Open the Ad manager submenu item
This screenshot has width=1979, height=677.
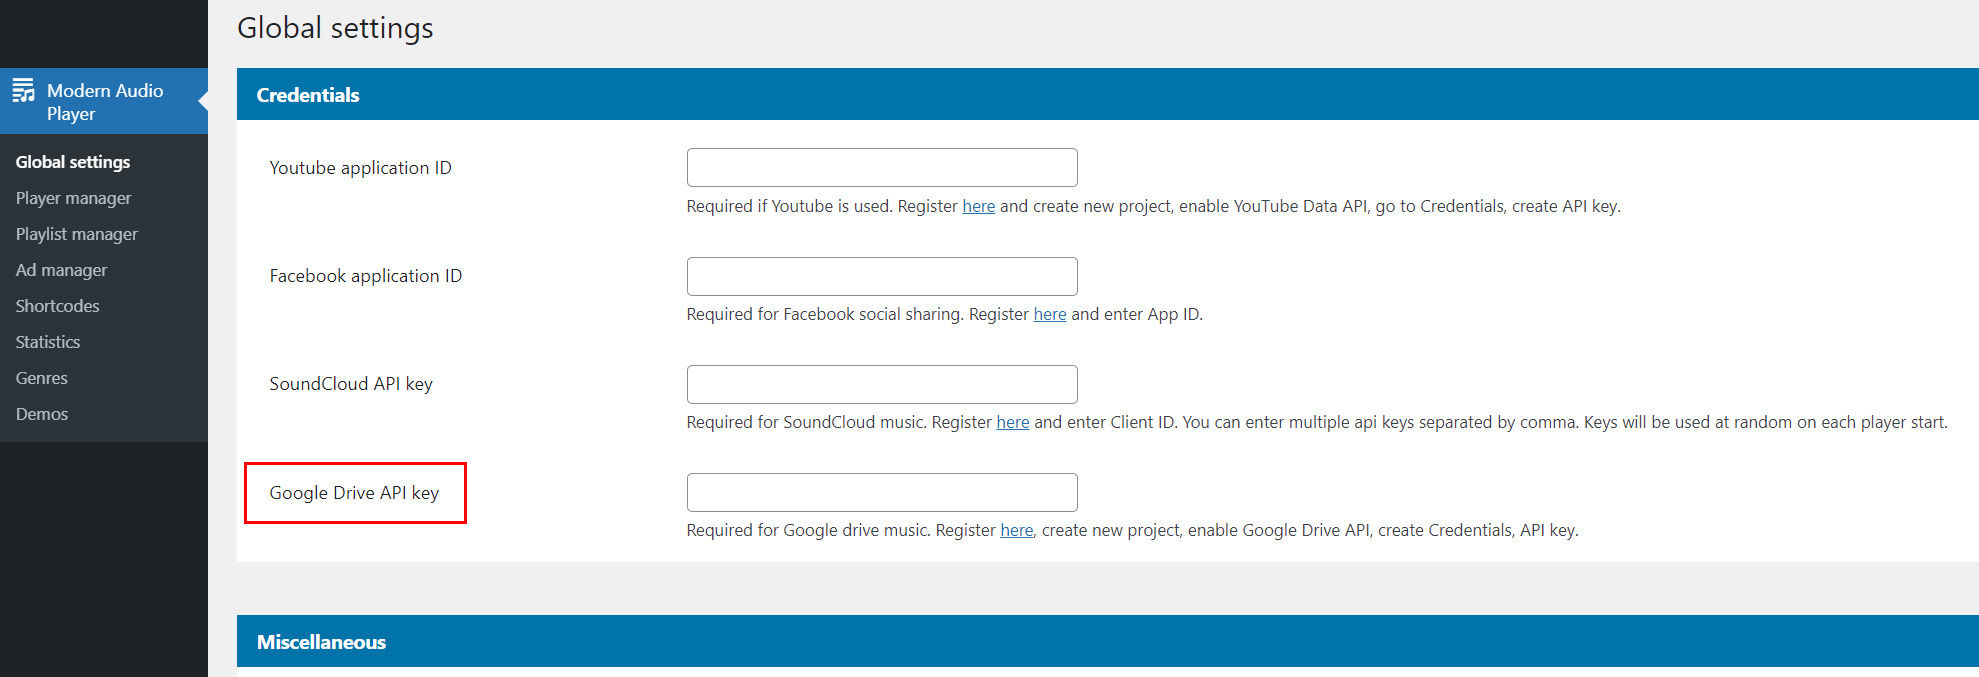click(x=61, y=270)
